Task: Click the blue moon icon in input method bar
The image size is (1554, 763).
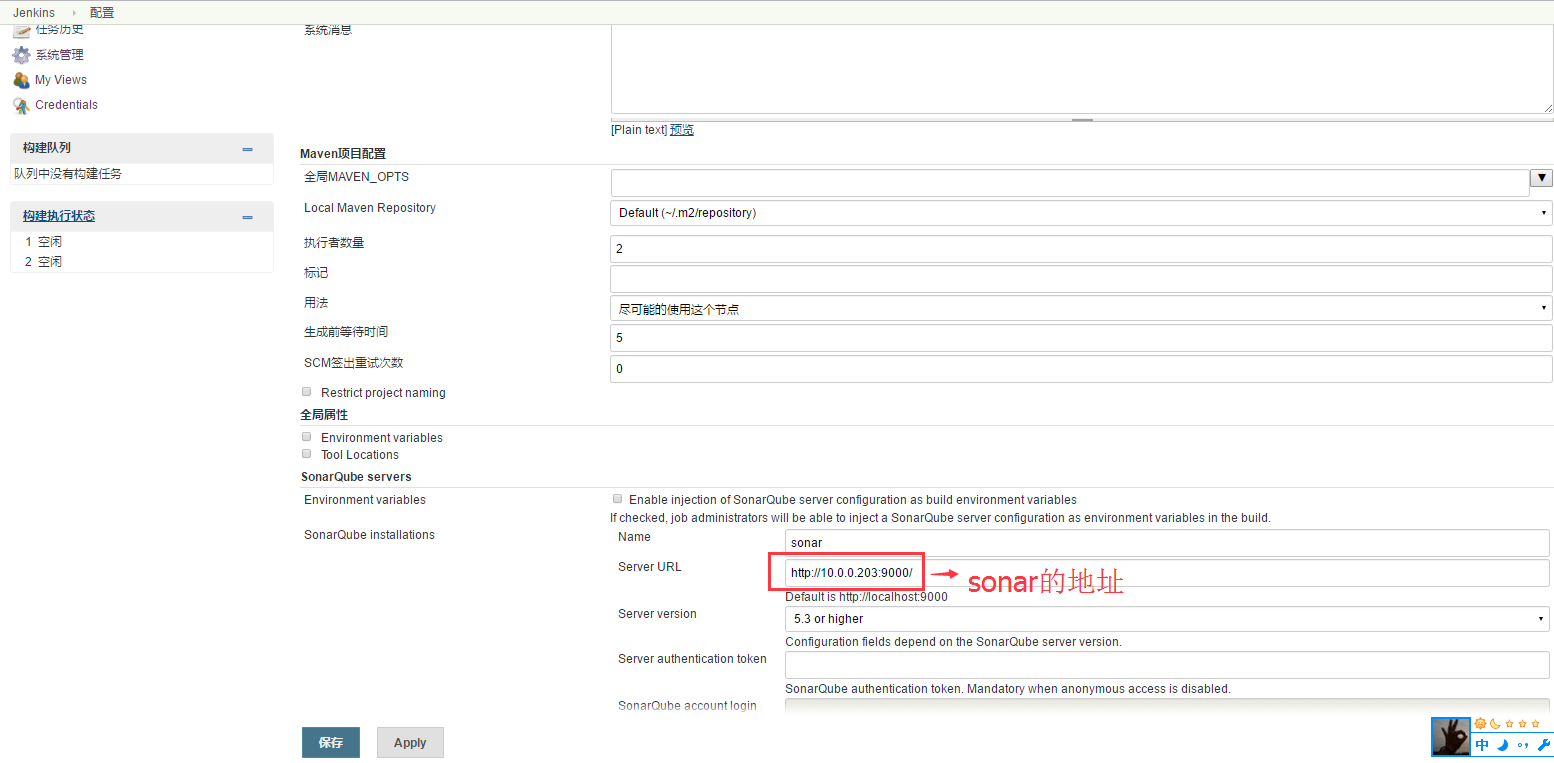Action: [x=1502, y=745]
